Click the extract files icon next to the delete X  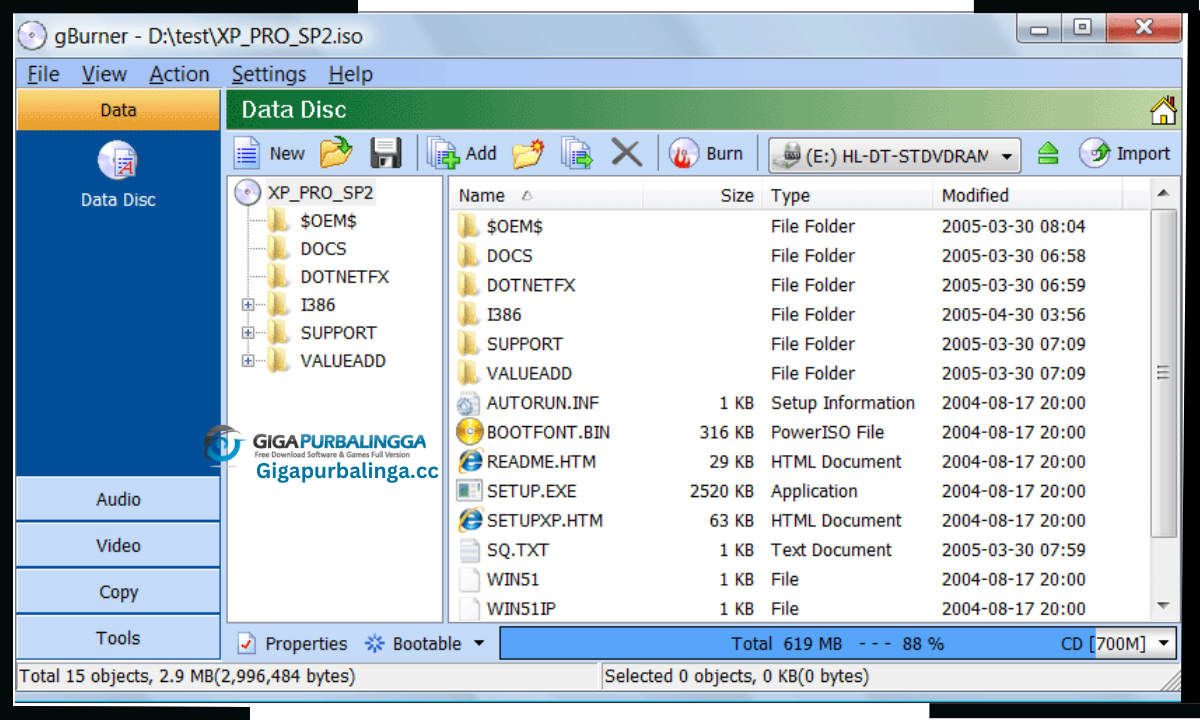point(577,153)
